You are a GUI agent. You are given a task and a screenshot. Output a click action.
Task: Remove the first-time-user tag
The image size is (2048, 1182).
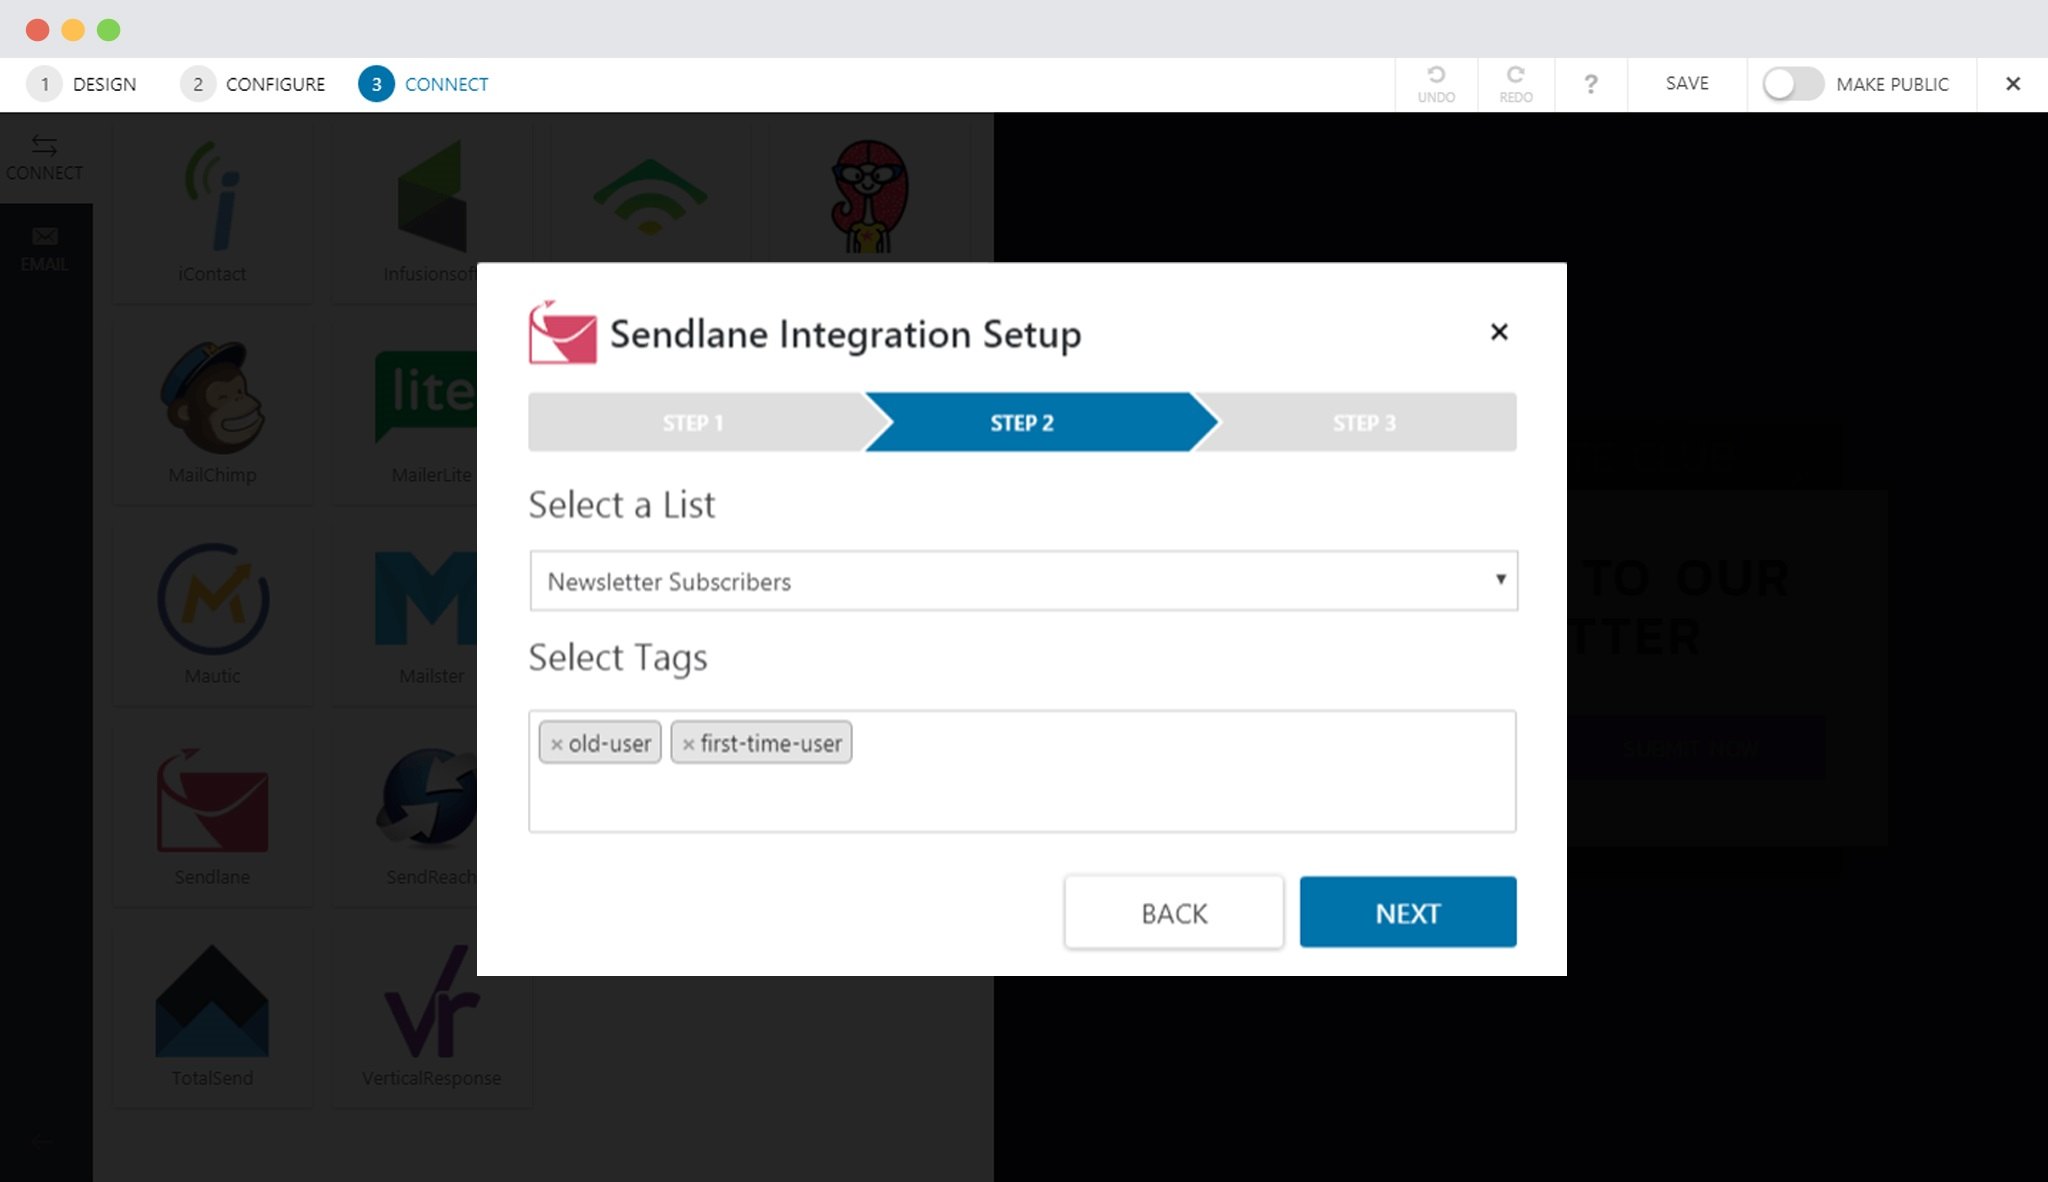click(688, 744)
